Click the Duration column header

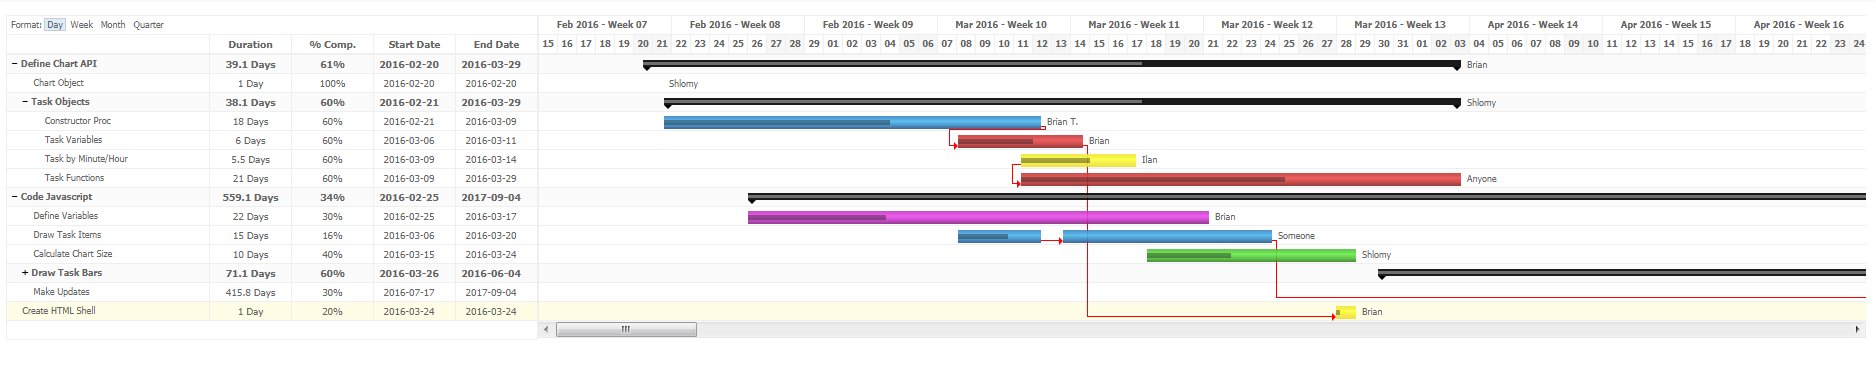point(250,44)
